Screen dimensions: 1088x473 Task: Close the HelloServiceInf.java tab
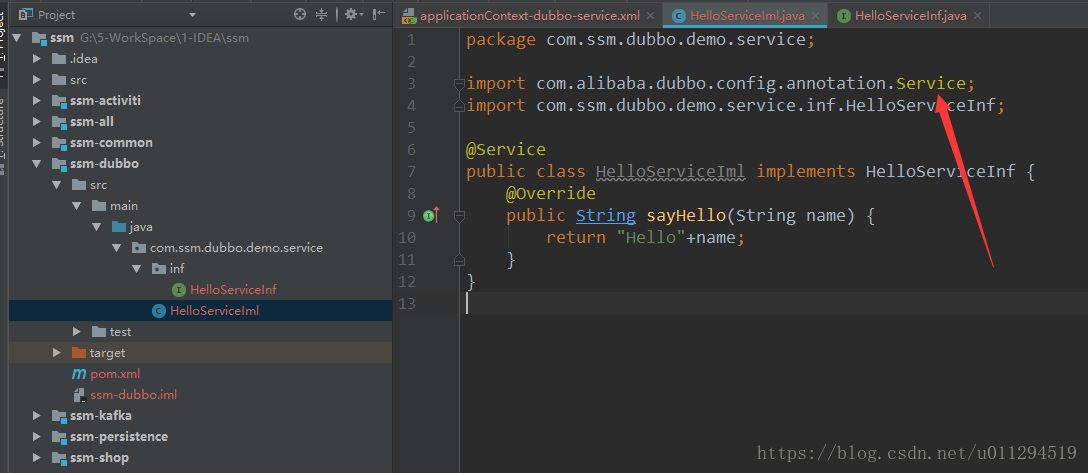977,15
